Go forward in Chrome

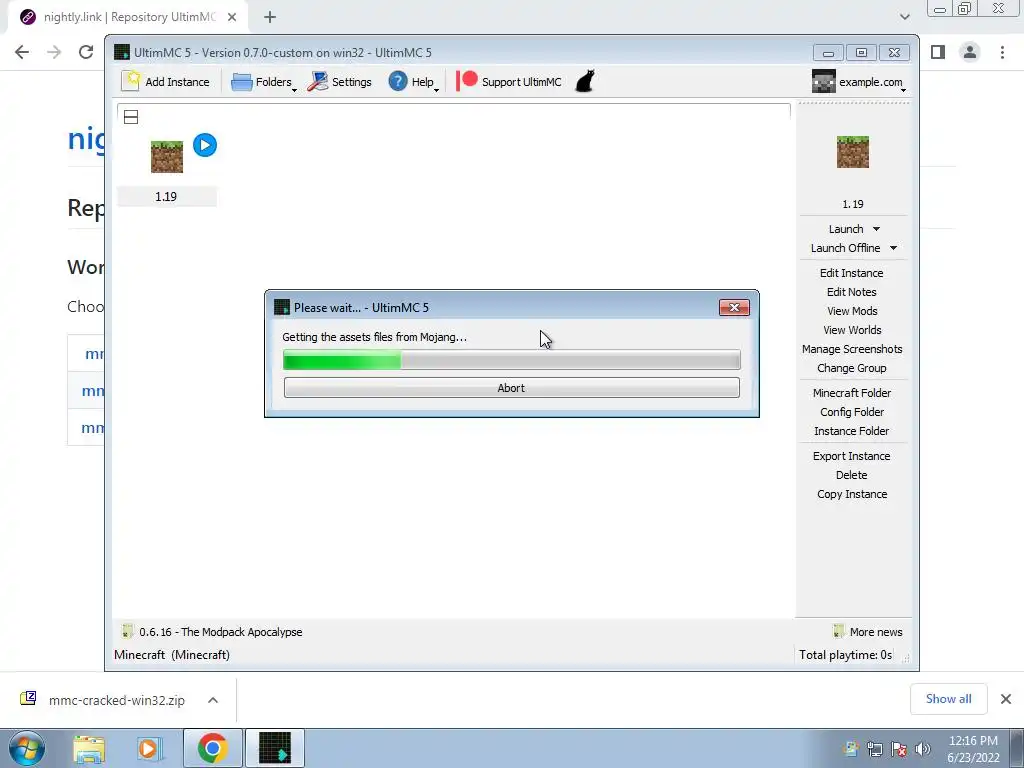point(54,52)
